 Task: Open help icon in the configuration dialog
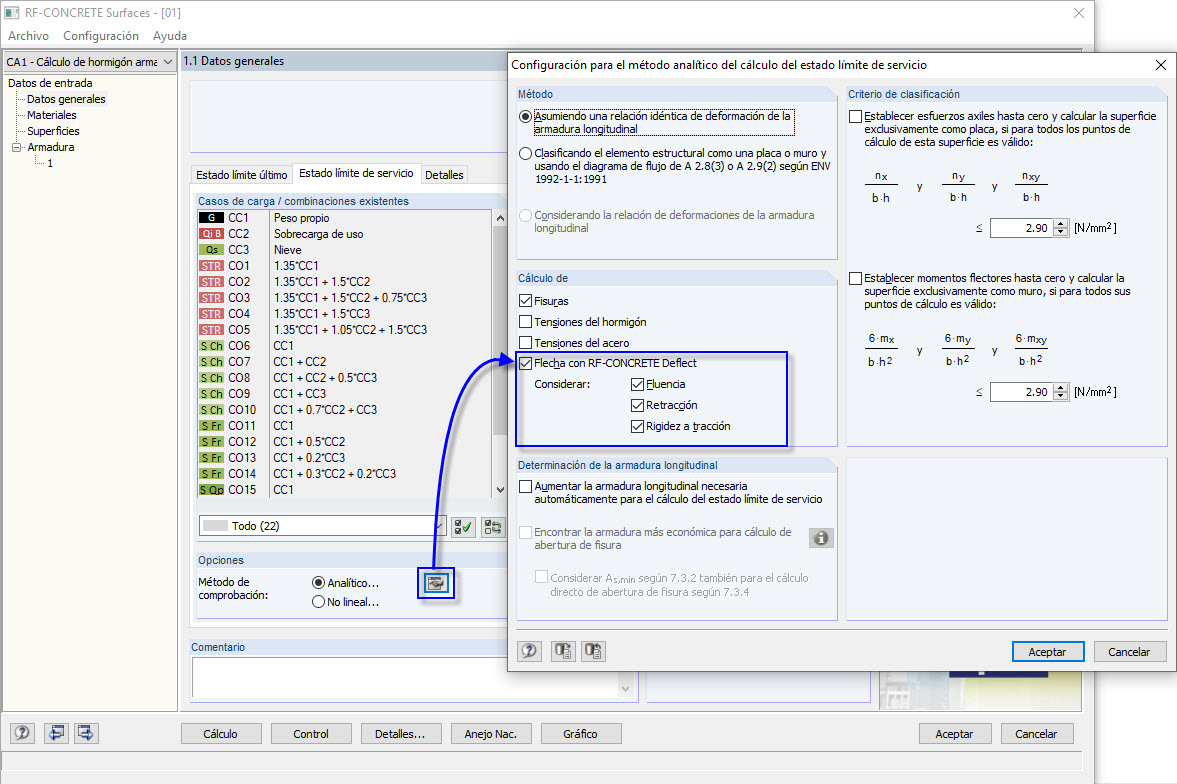529,651
